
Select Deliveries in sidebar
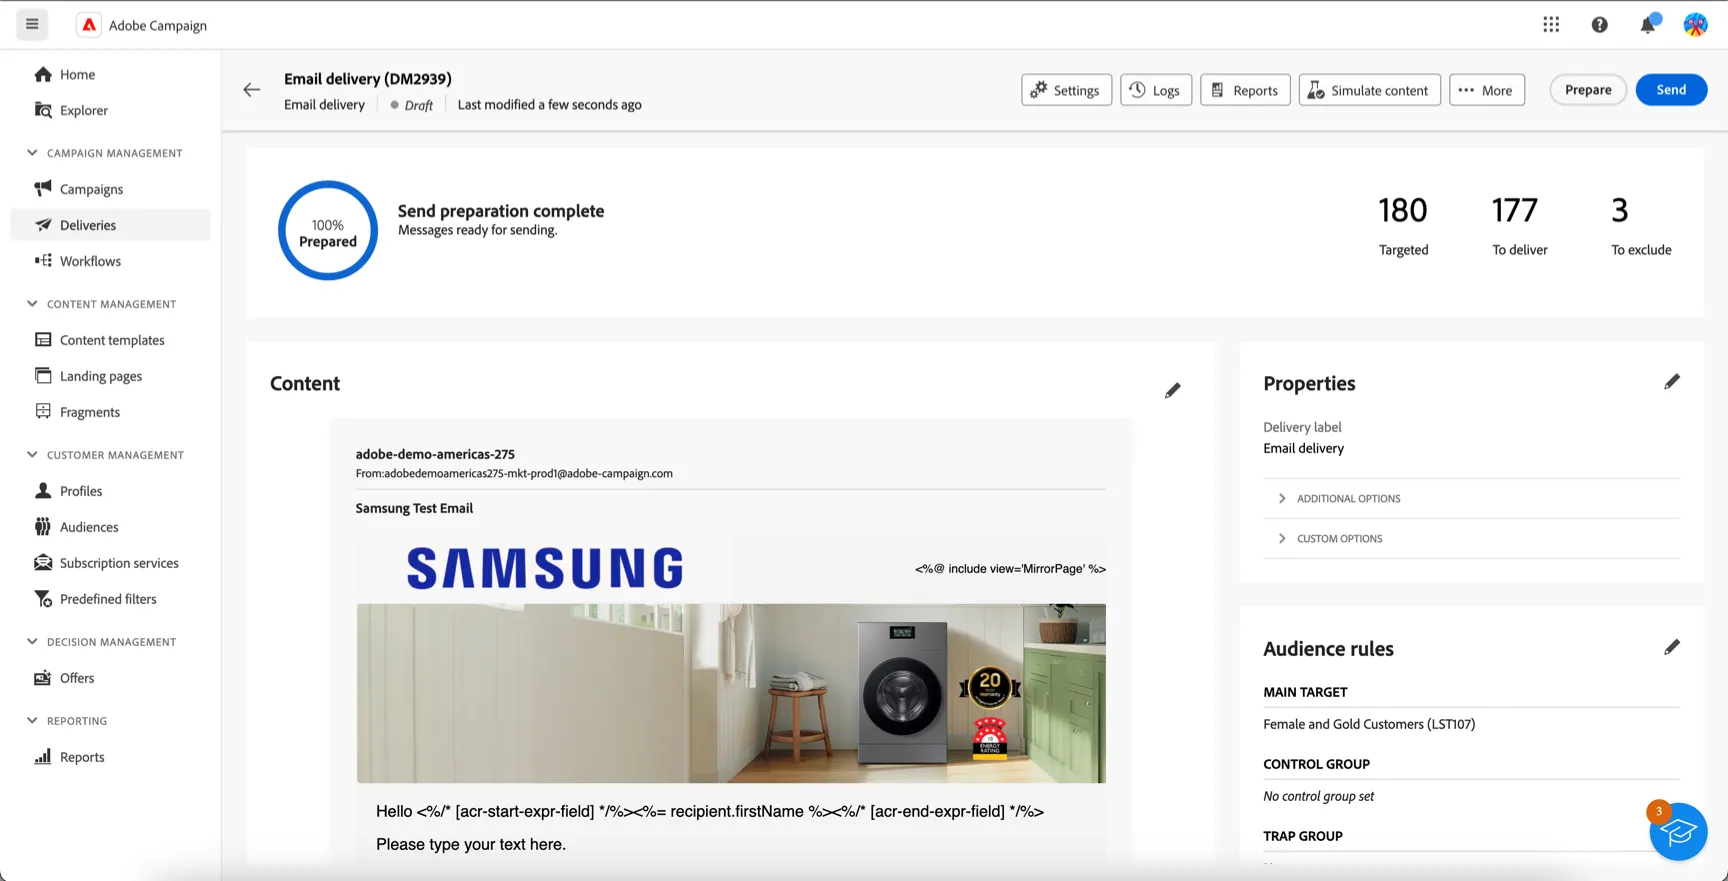[110, 225]
